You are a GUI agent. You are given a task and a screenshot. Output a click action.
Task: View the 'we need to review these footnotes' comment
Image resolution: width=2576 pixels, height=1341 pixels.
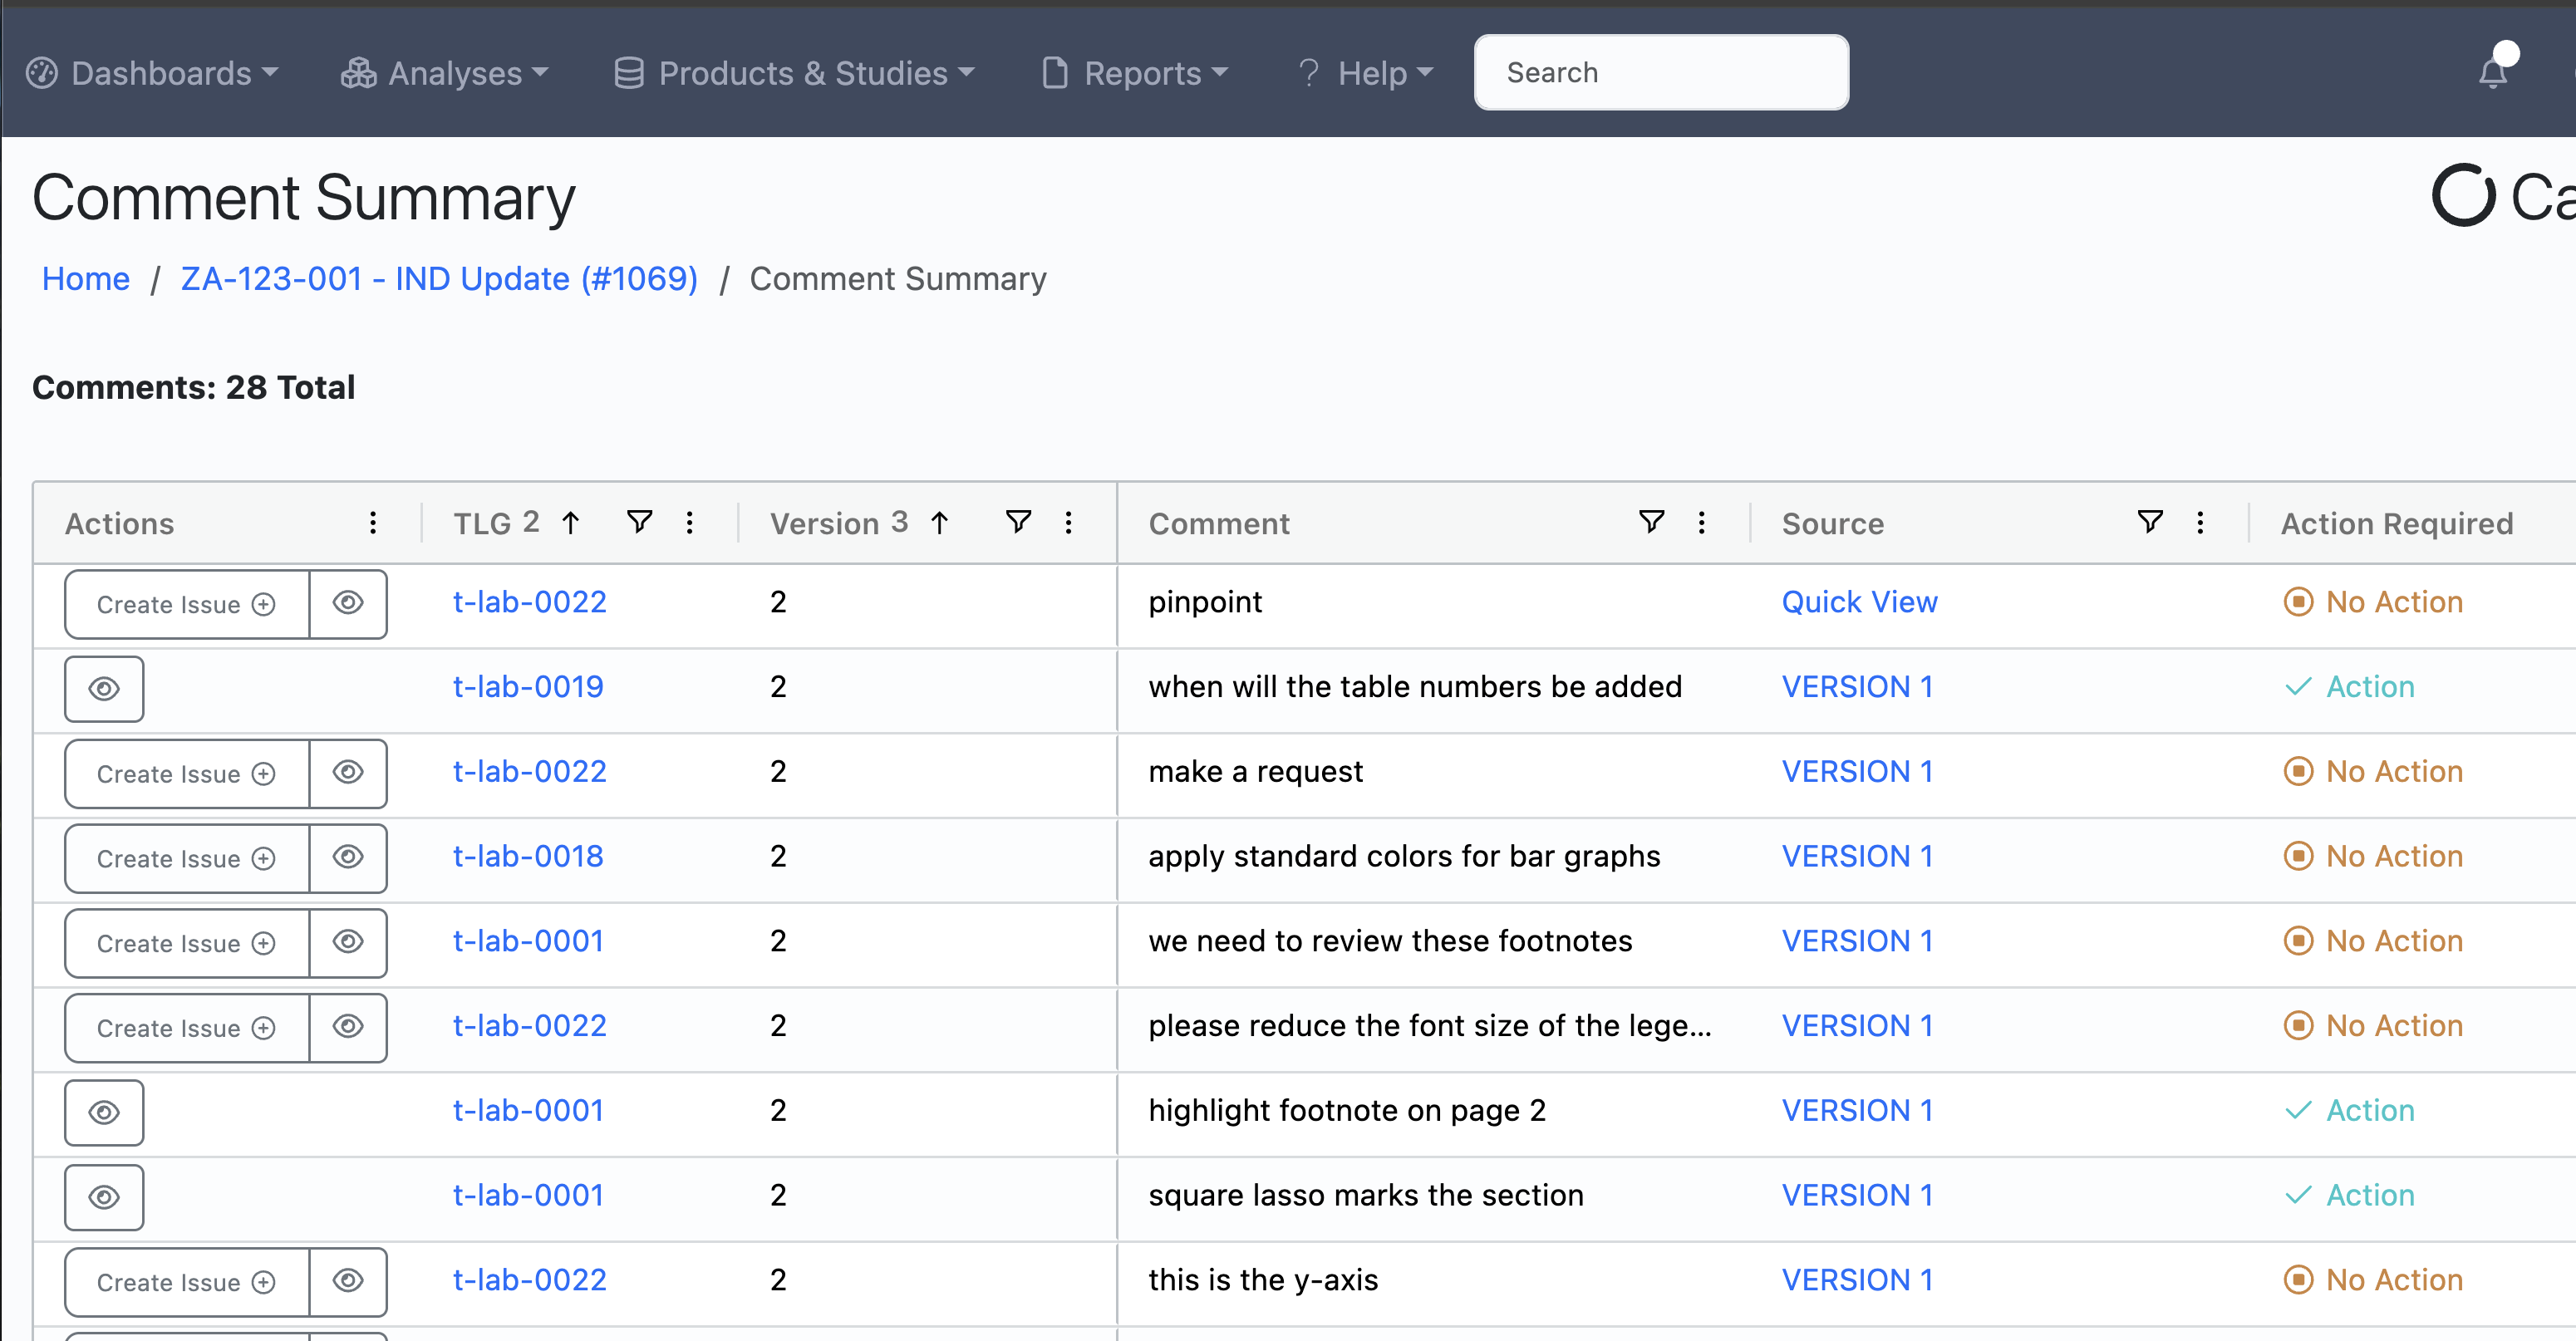pos(348,943)
